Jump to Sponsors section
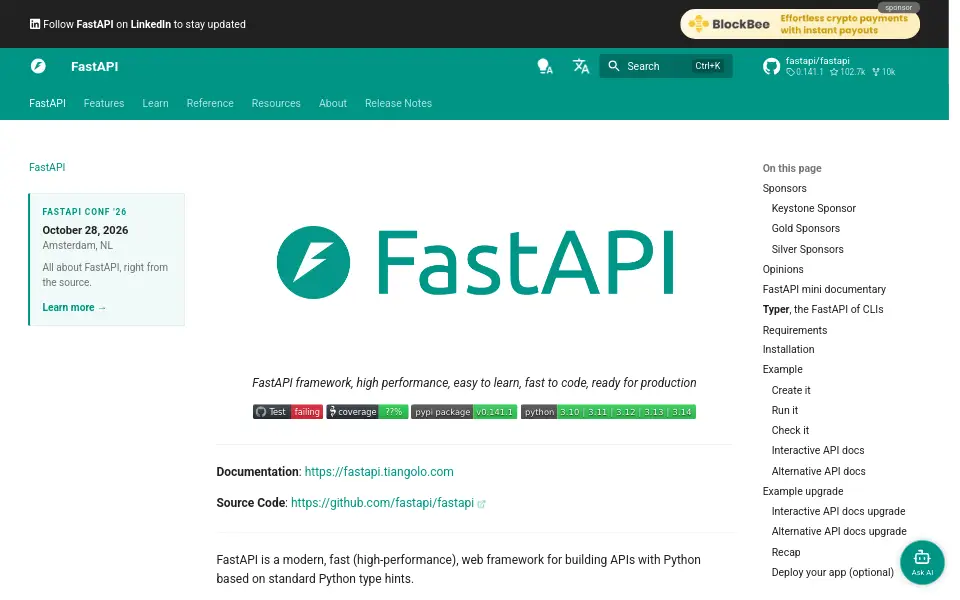This screenshot has width=960, height=600. (x=784, y=189)
